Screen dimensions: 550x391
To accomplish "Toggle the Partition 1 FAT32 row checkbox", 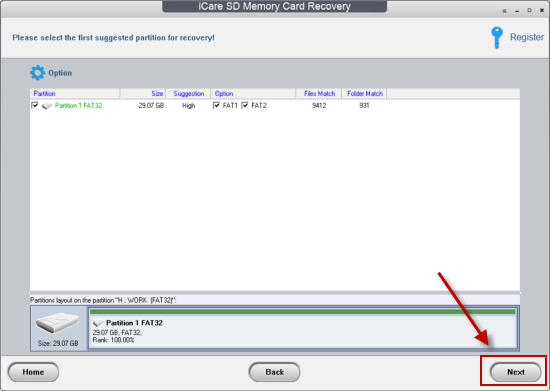I will (x=35, y=105).
